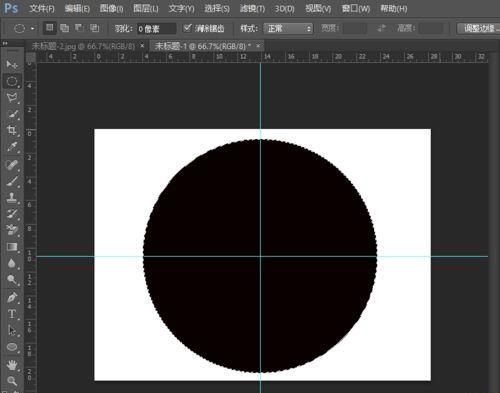Viewport: 500px width, 393px height.
Task: Click the black circle on the canvas
Action: (x=260, y=256)
